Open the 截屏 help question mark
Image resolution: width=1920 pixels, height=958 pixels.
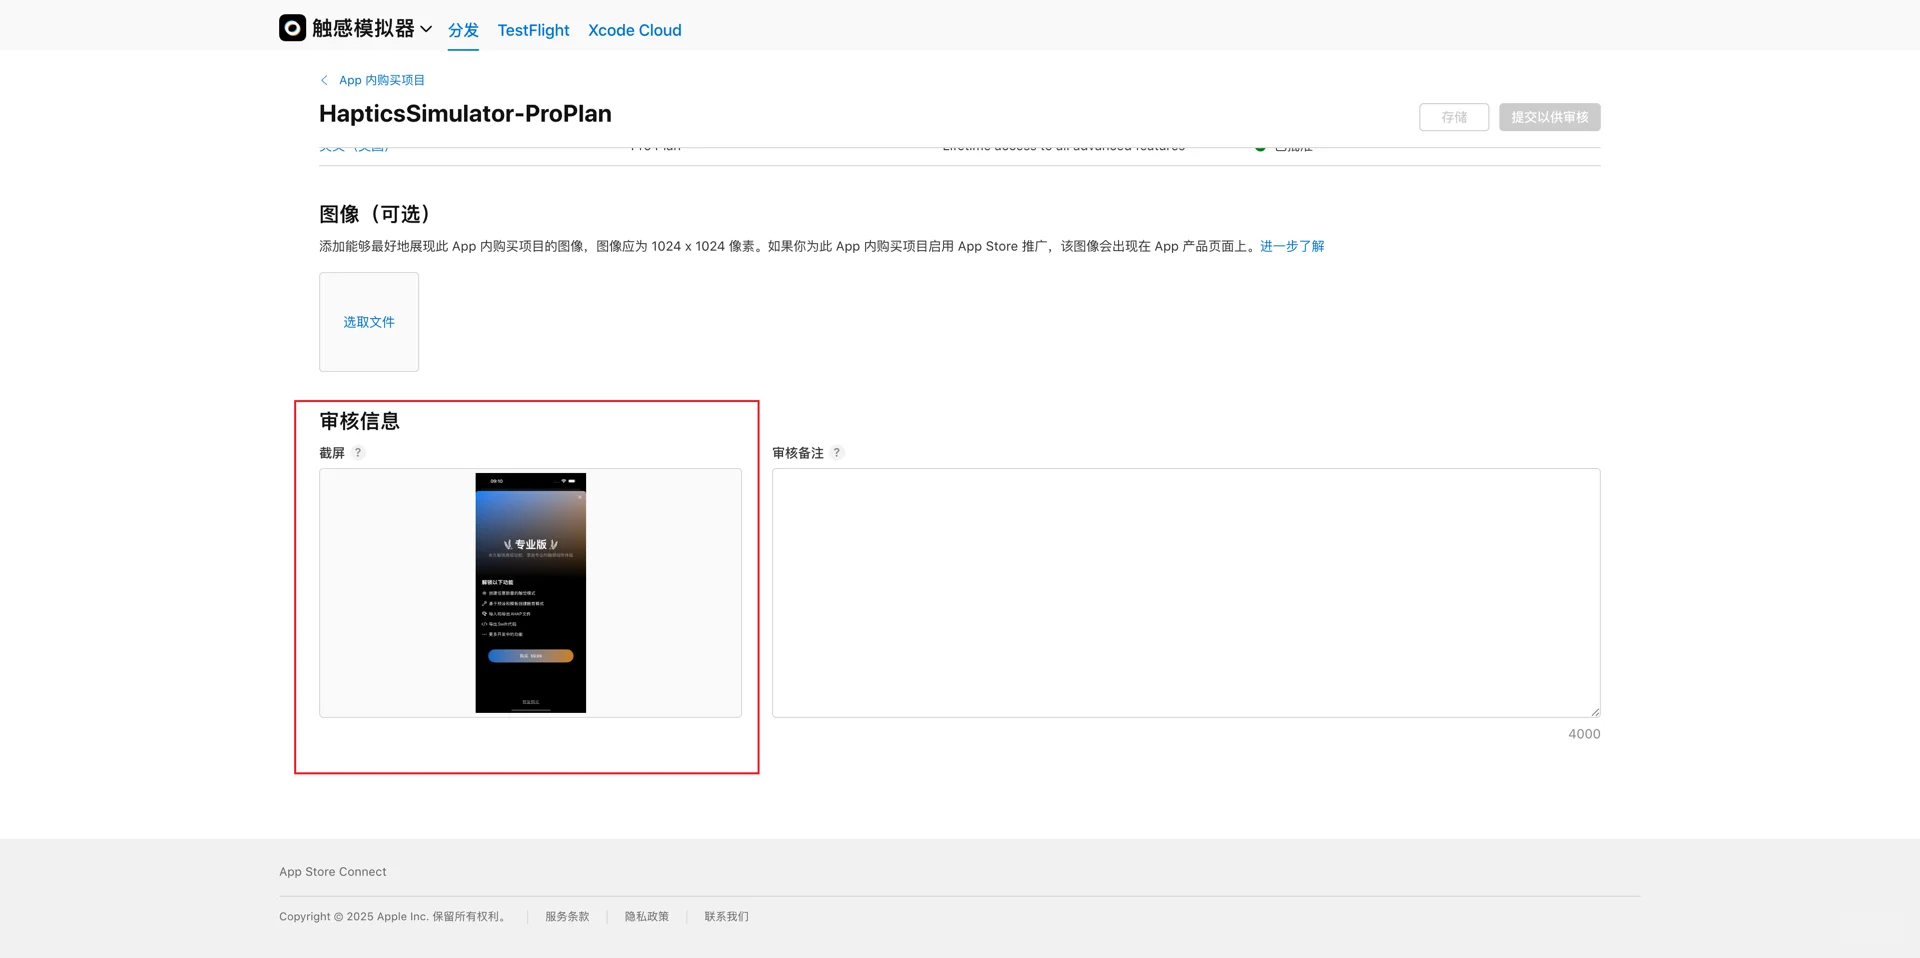(358, 452)
